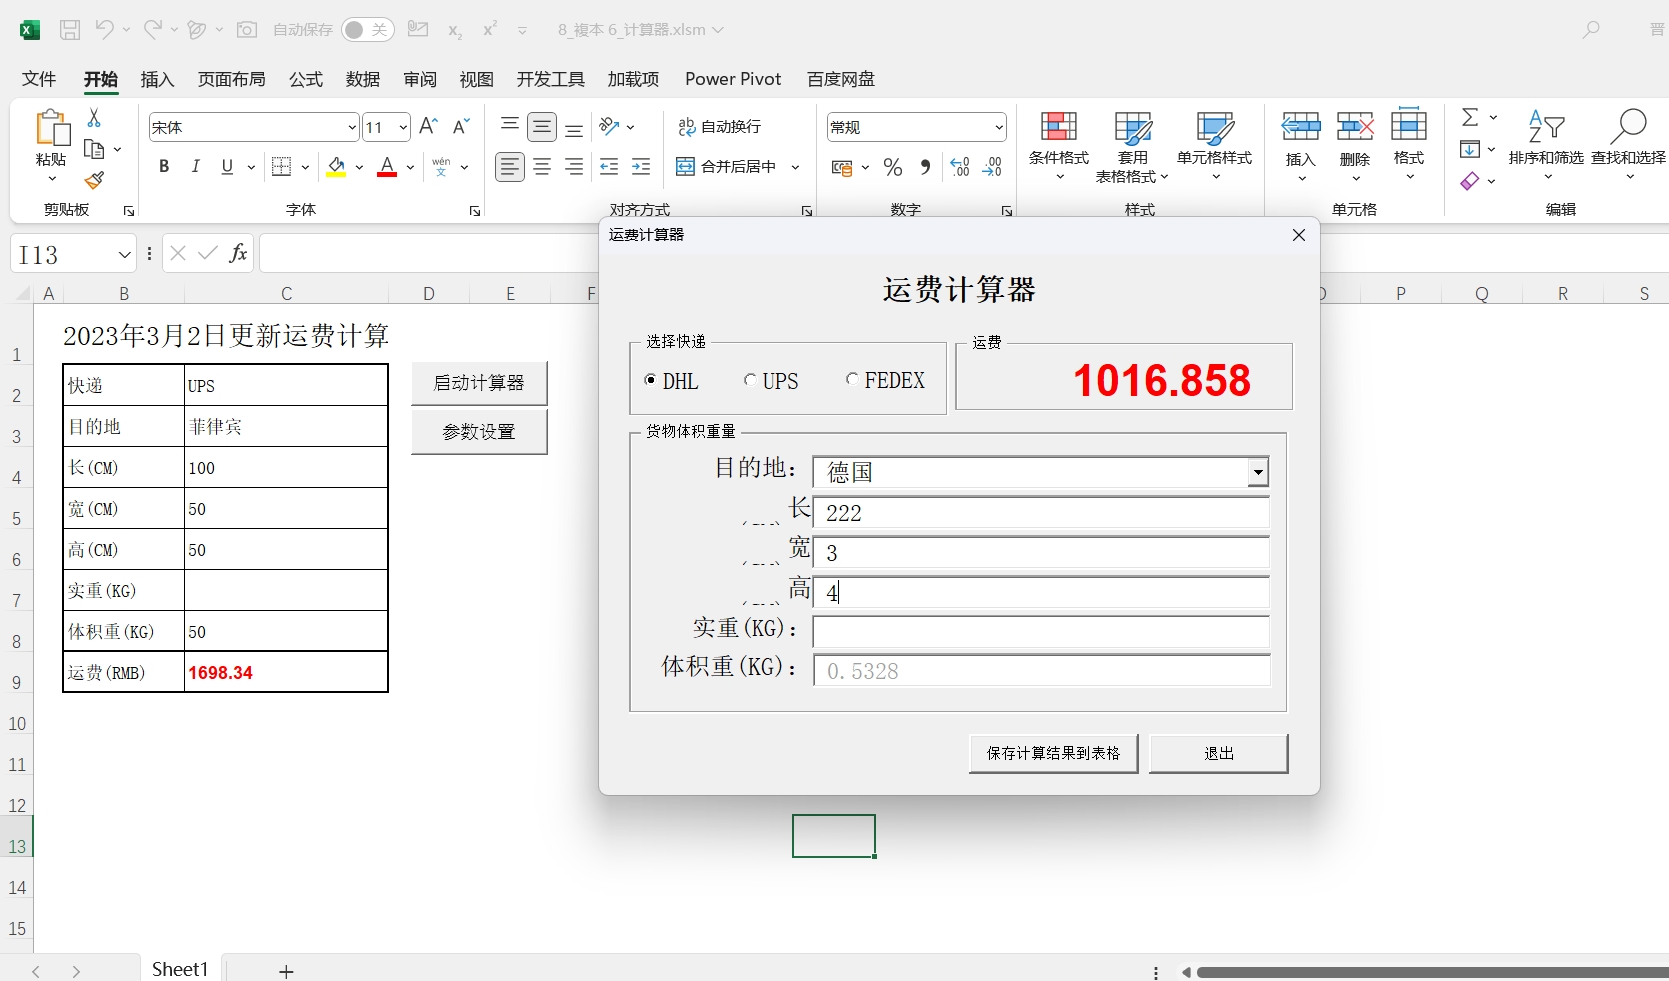Click the 参数设置 button
The height and width of the screenshot is (981, 1669).
coord(479,432)
